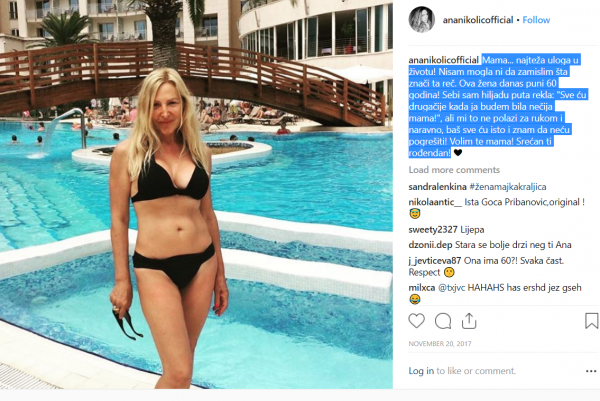This screenshot has height=401, width=600.
Task: Click Log in to like or comment
Action: tap(421, 371)
